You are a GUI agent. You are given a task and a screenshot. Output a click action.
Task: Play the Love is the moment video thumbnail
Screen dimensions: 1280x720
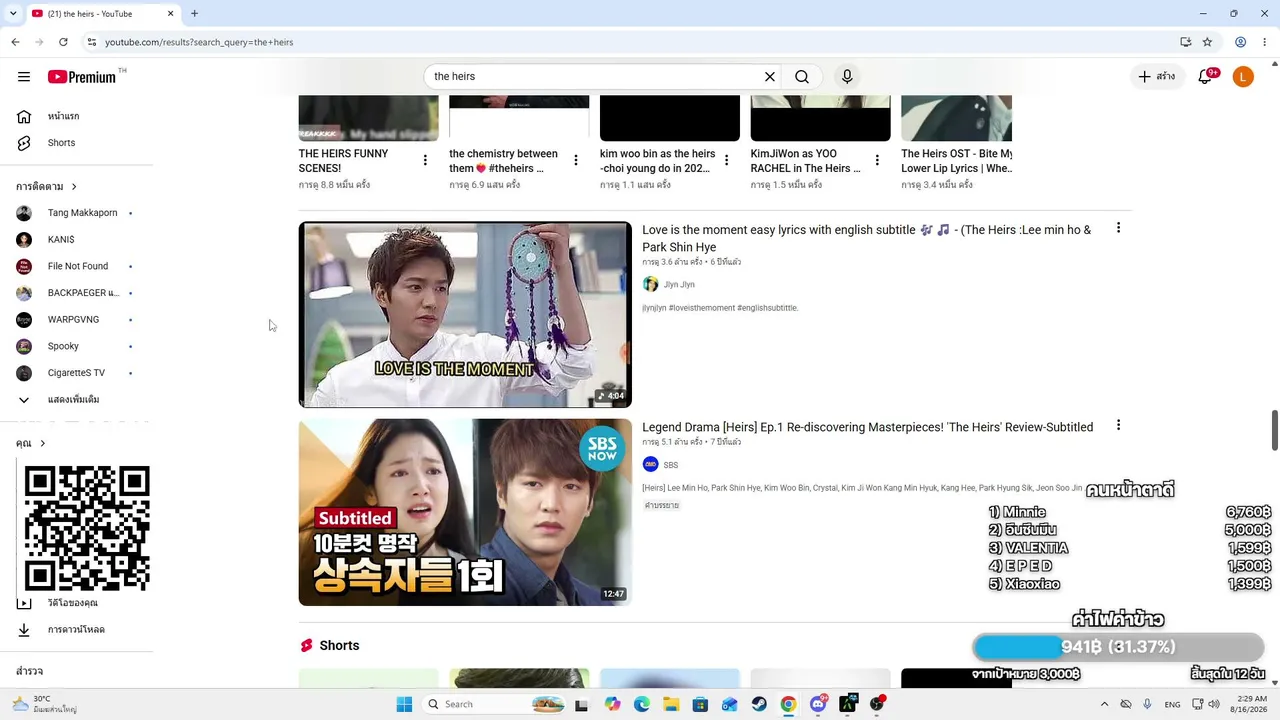click(x=465, y=315)
